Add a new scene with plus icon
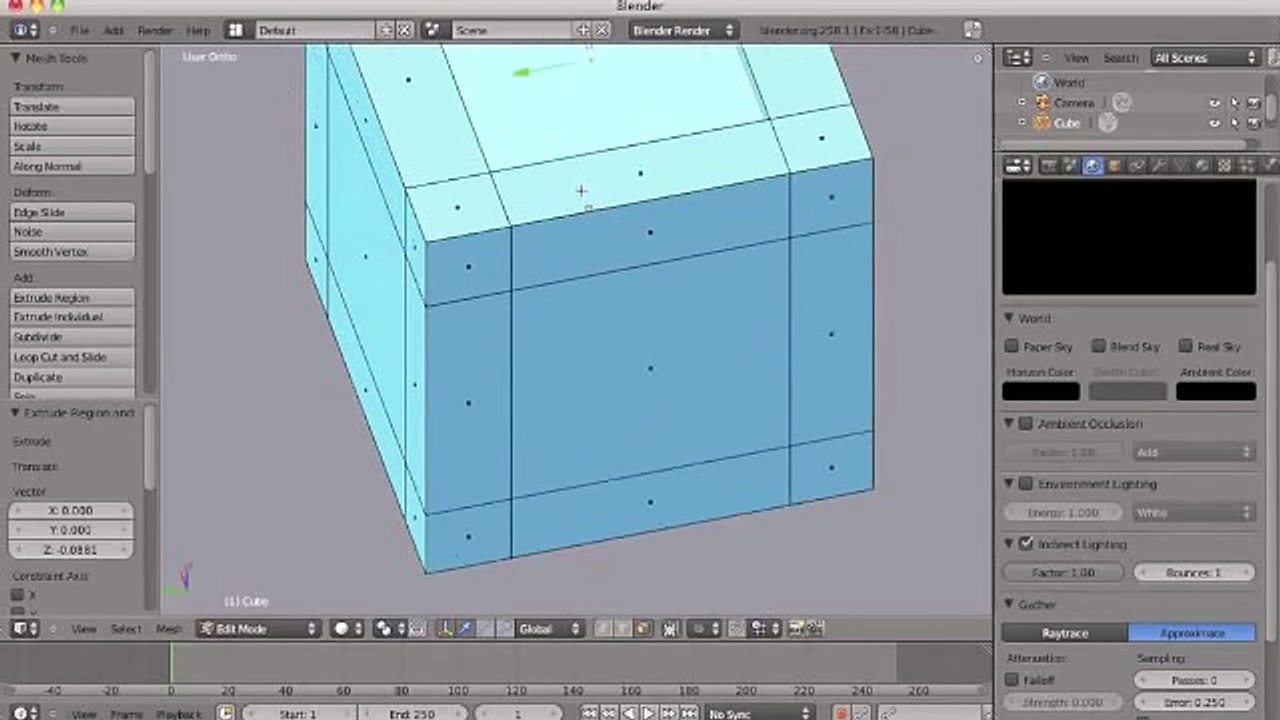 pyautogui.click(x=583, y=31)
